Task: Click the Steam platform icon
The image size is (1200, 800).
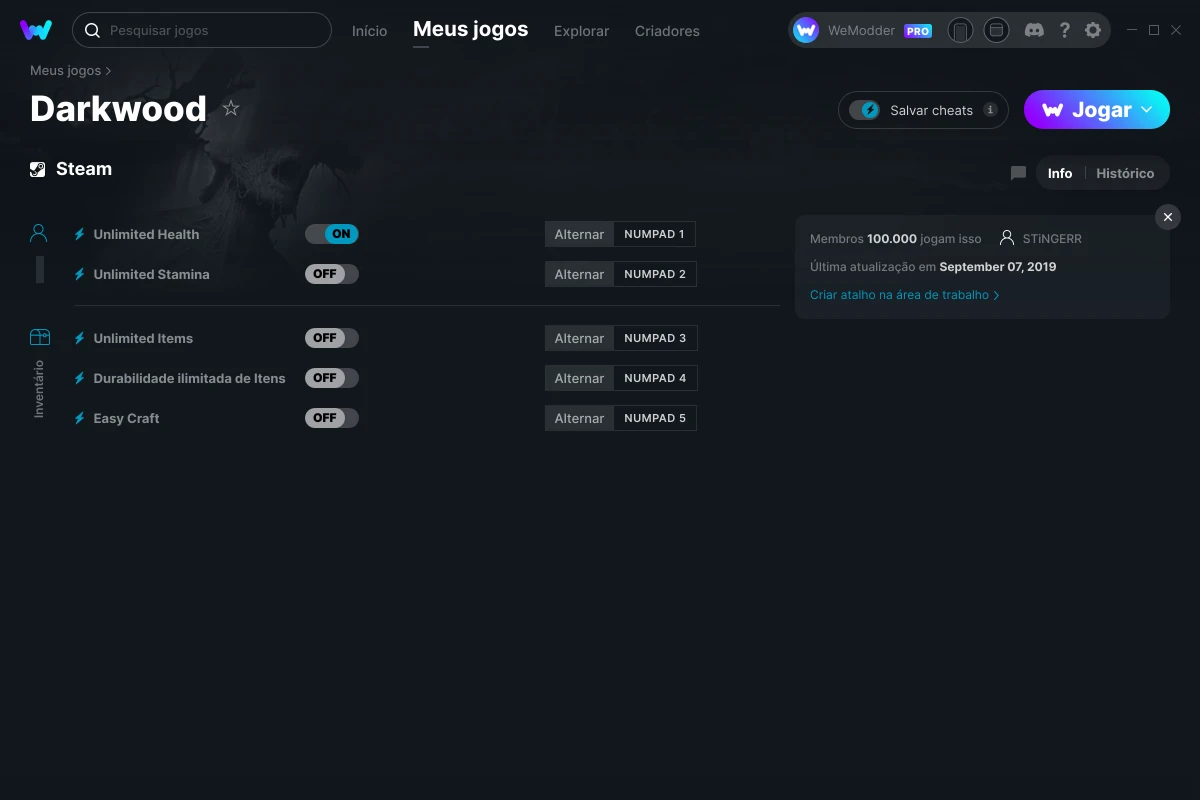Action: tap(38, 169)
